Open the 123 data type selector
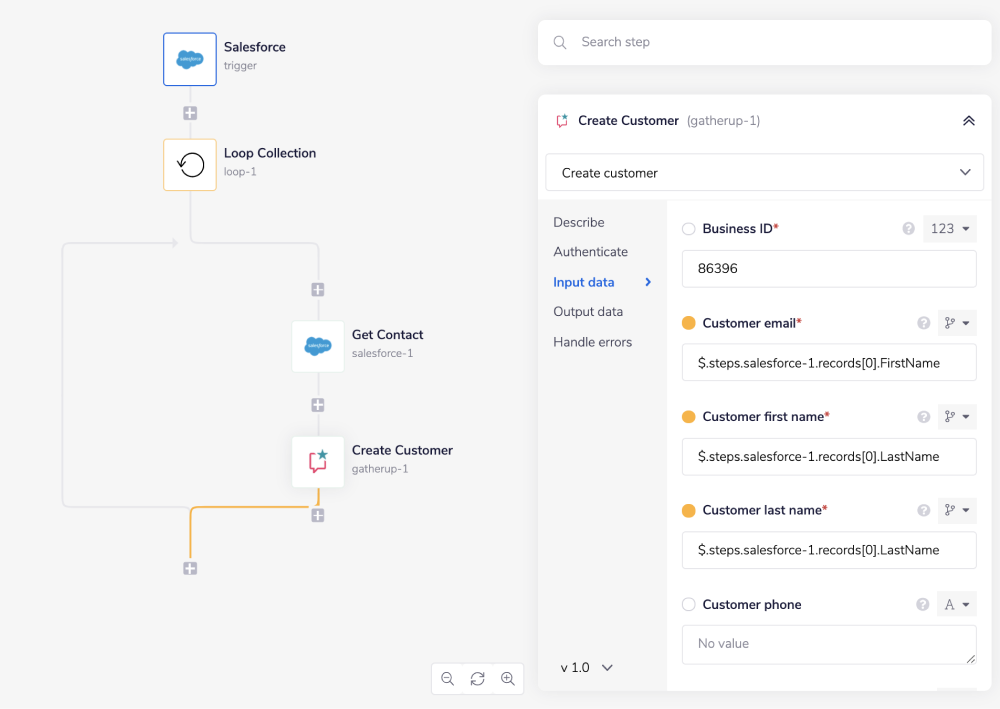This screenshot has height=709, width=1000. [x=949, y=228]
